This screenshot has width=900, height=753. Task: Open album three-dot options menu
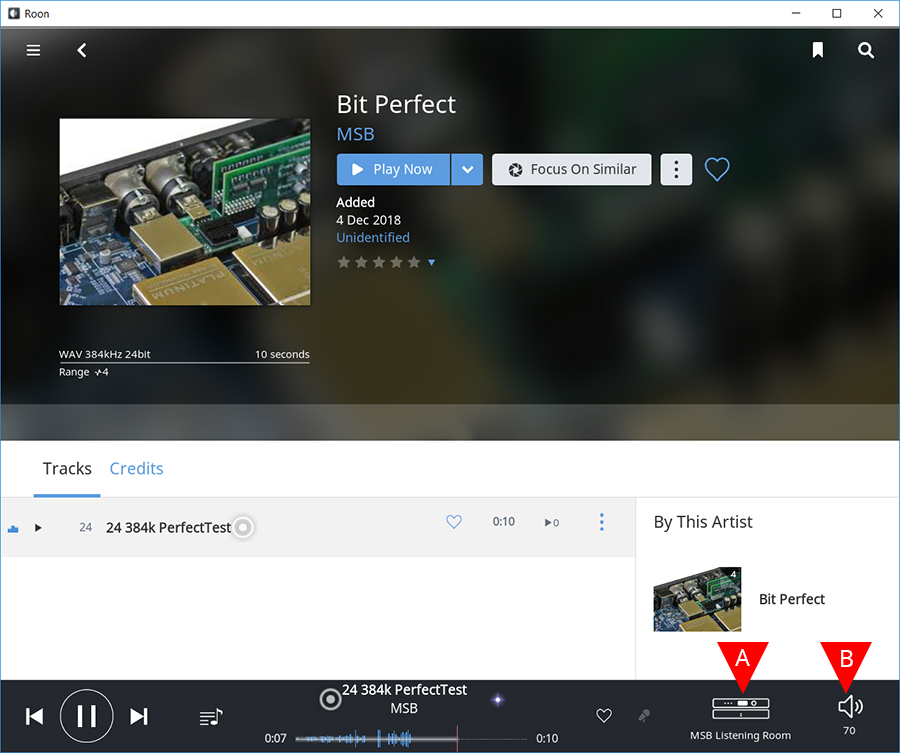point(677,170)
